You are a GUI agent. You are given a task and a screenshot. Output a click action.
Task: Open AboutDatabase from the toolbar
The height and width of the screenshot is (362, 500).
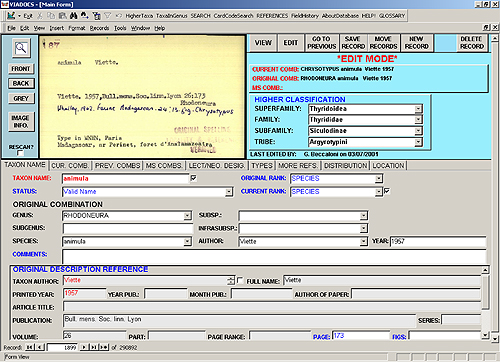[x=340, y=16]
